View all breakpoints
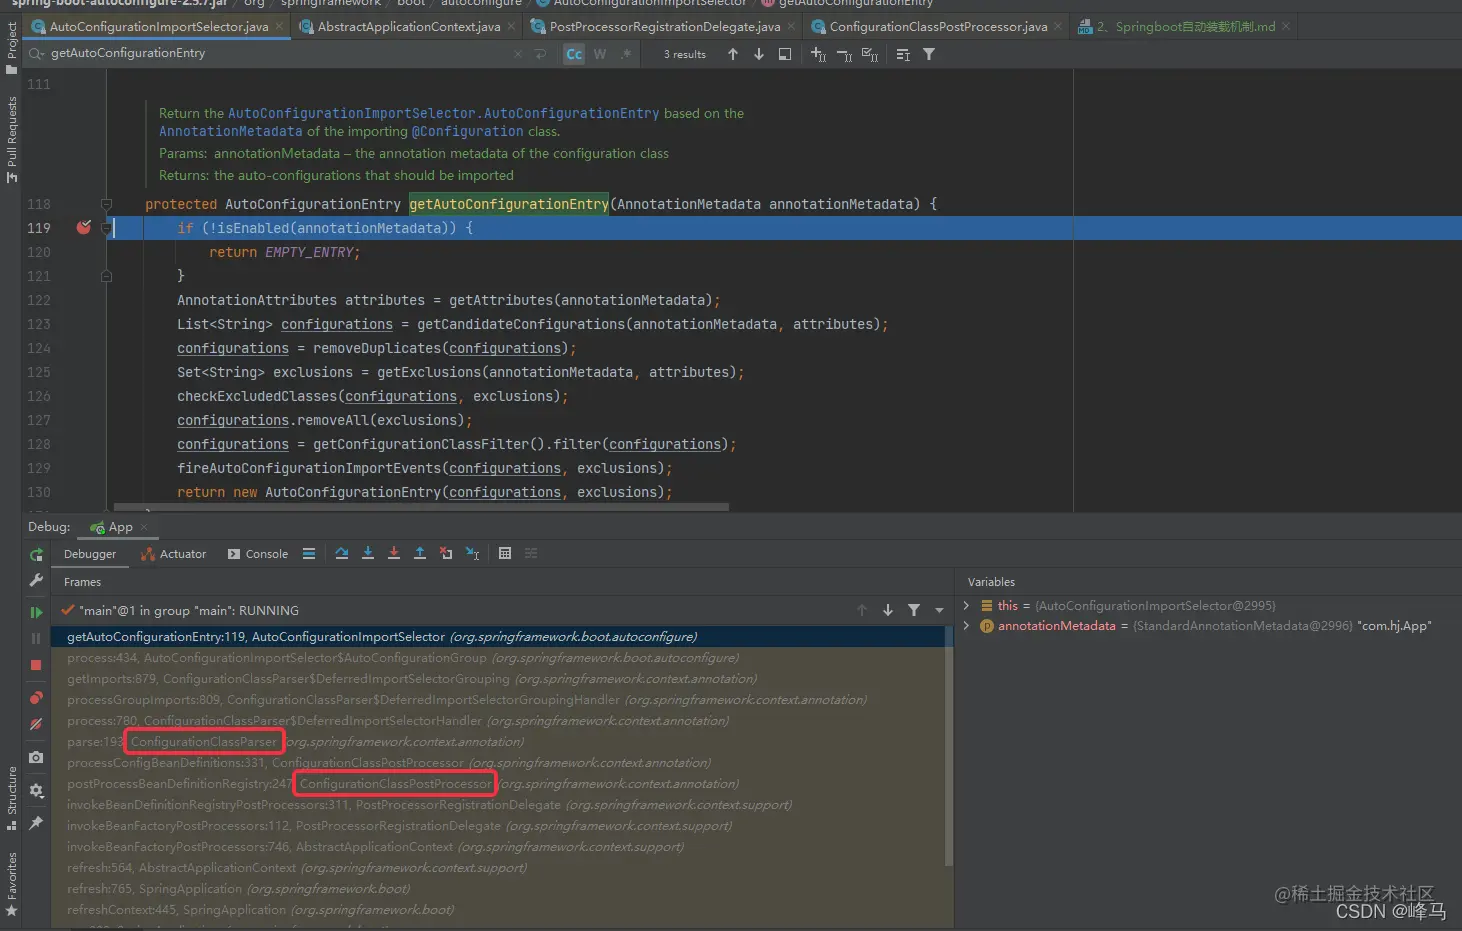Image resolution: width=1462 pixels, height=931 pixels. pos(36,698)
